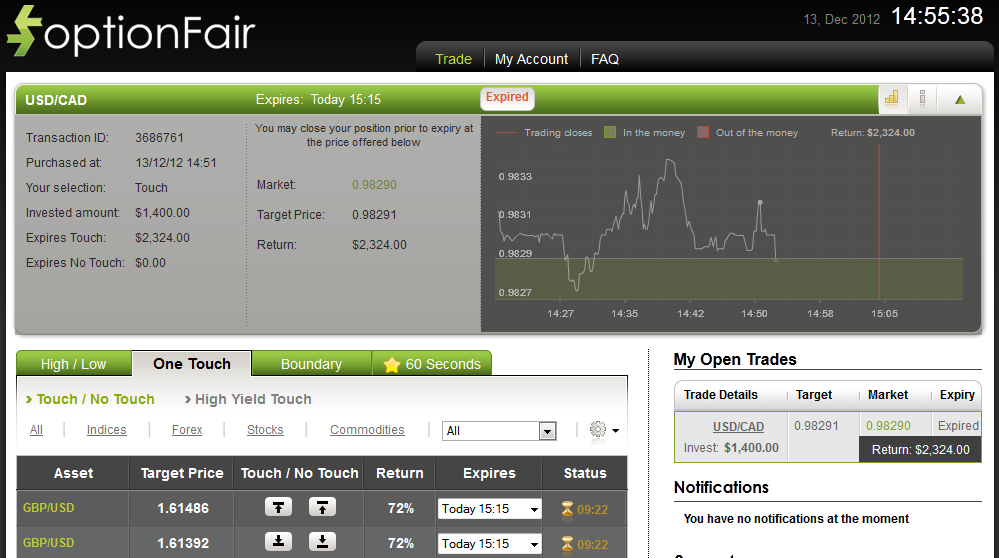Open the asset filter dropdown showing All
Screen dimensions: 999x558
tap(499, 431)
